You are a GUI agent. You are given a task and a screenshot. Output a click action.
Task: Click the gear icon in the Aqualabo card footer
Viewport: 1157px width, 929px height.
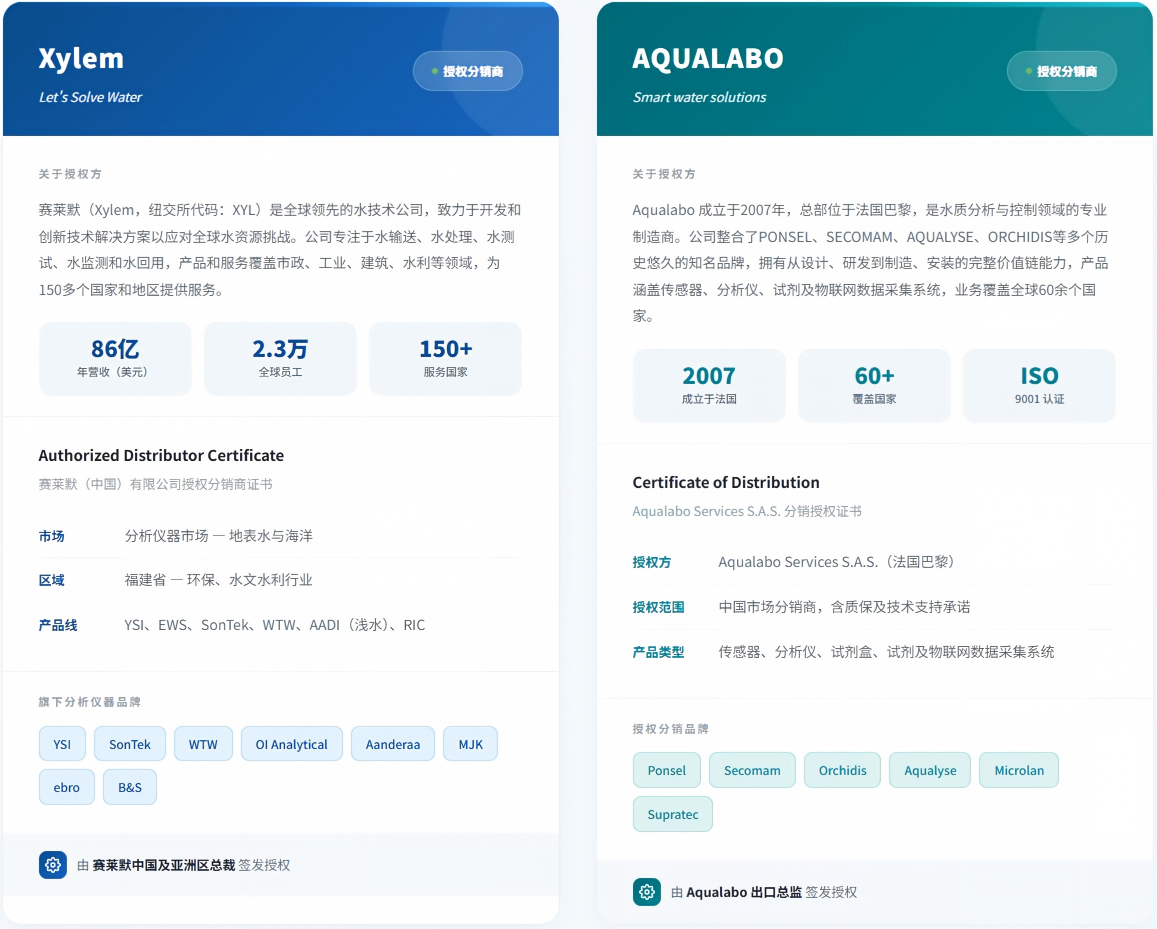646,892
